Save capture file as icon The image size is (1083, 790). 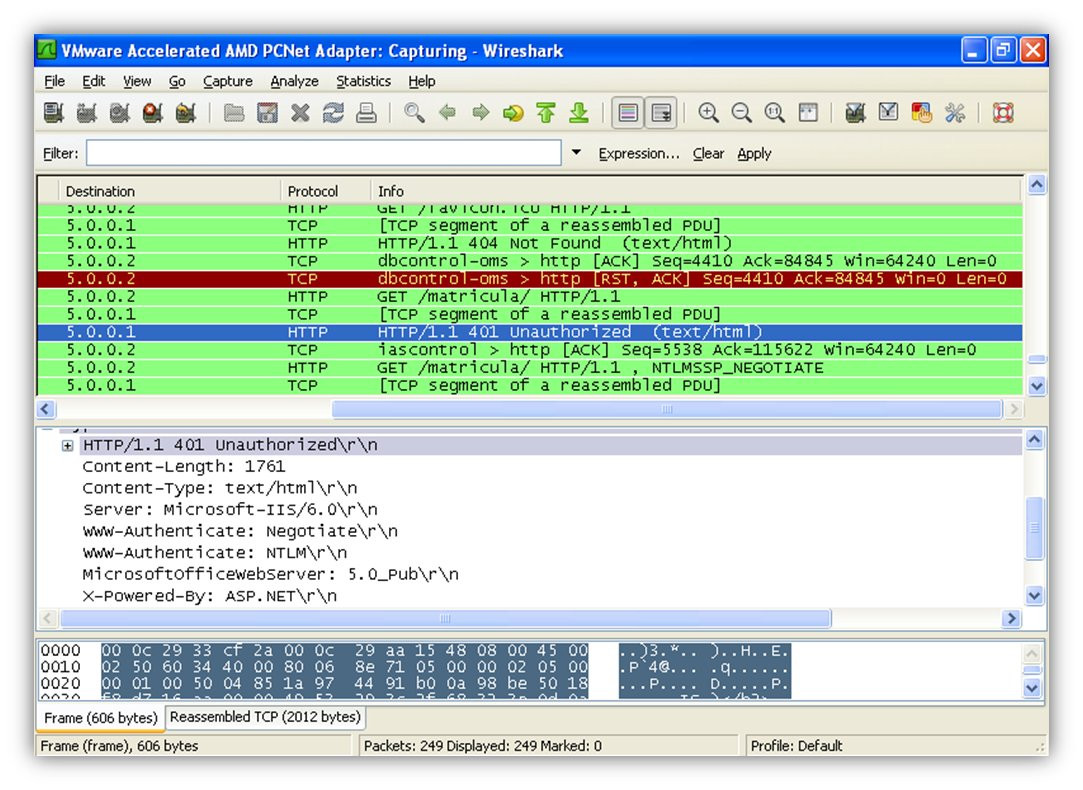pos(267,113)
